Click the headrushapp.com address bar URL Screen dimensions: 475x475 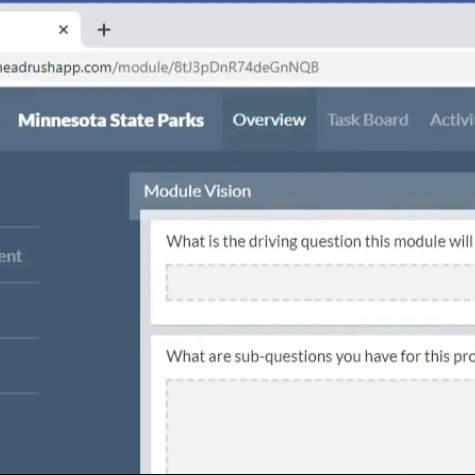click(x=159, y=67)
